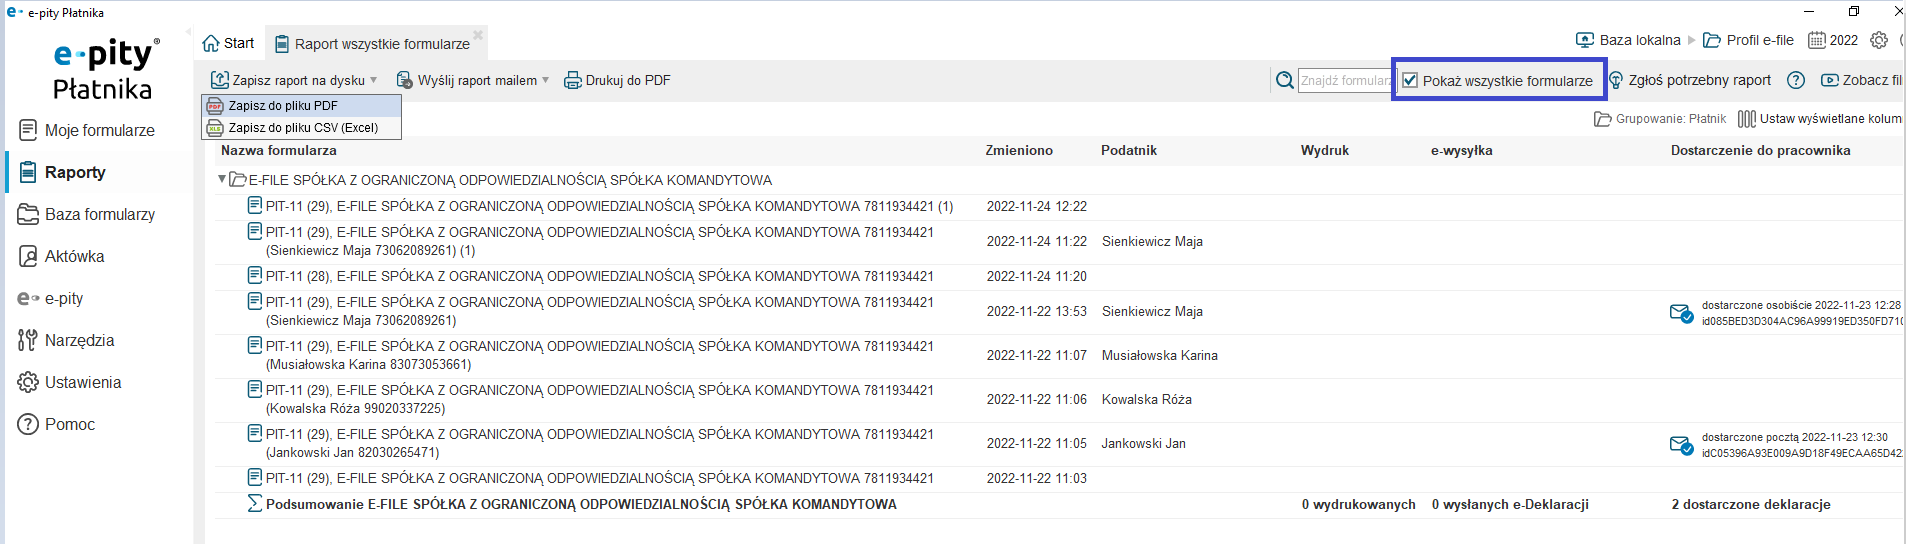The image size is (1906, 544).
Task: Switch to the Start tab
Action: point(229,43)
